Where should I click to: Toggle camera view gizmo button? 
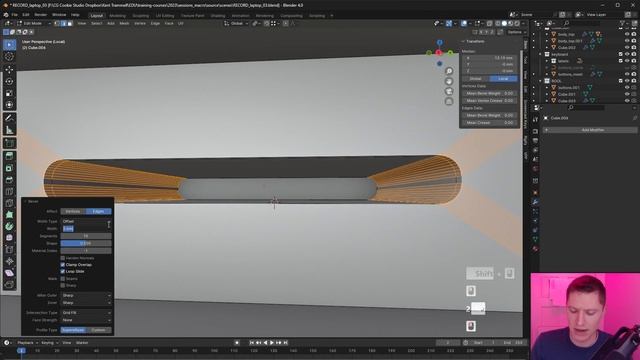pyautogui.click(x=449, y=91)
